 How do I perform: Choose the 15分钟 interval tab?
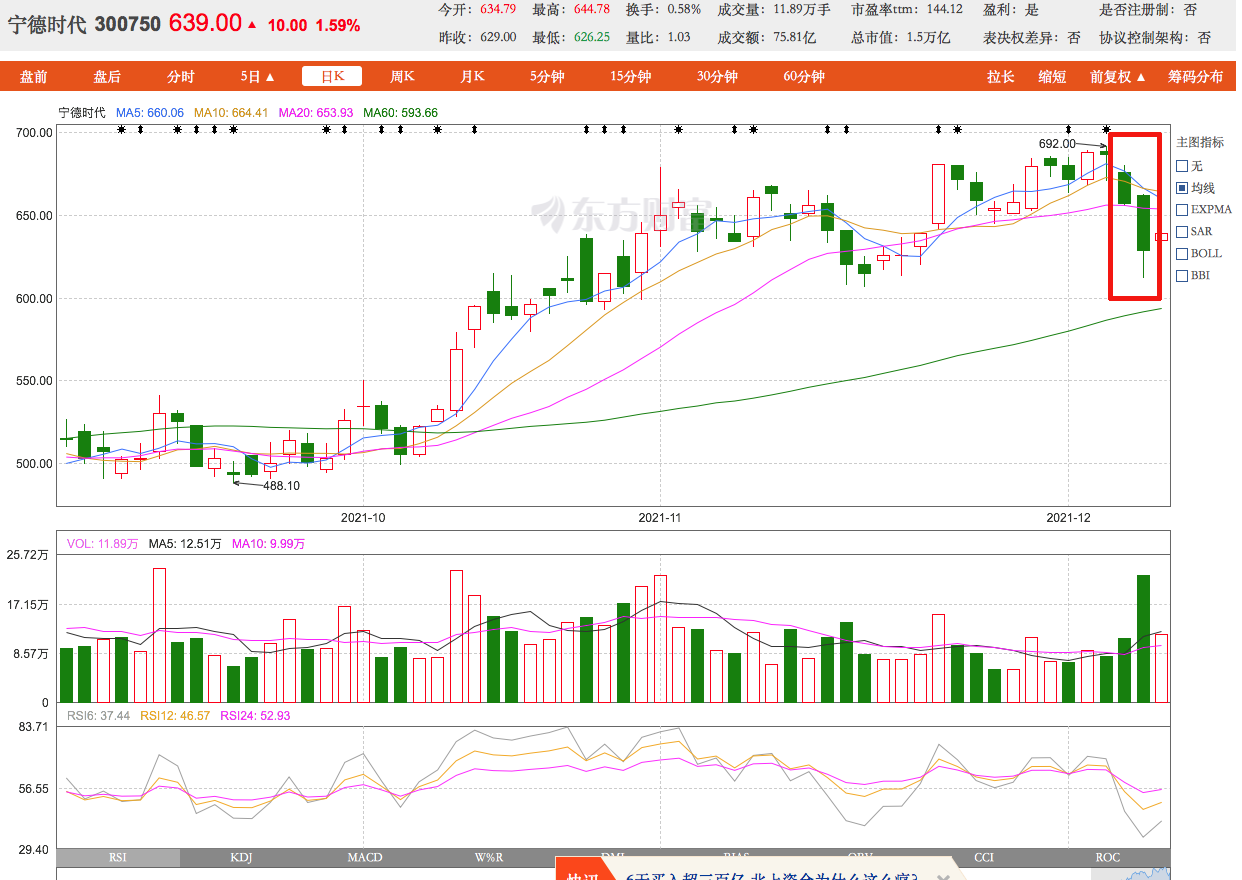point(630,77)
